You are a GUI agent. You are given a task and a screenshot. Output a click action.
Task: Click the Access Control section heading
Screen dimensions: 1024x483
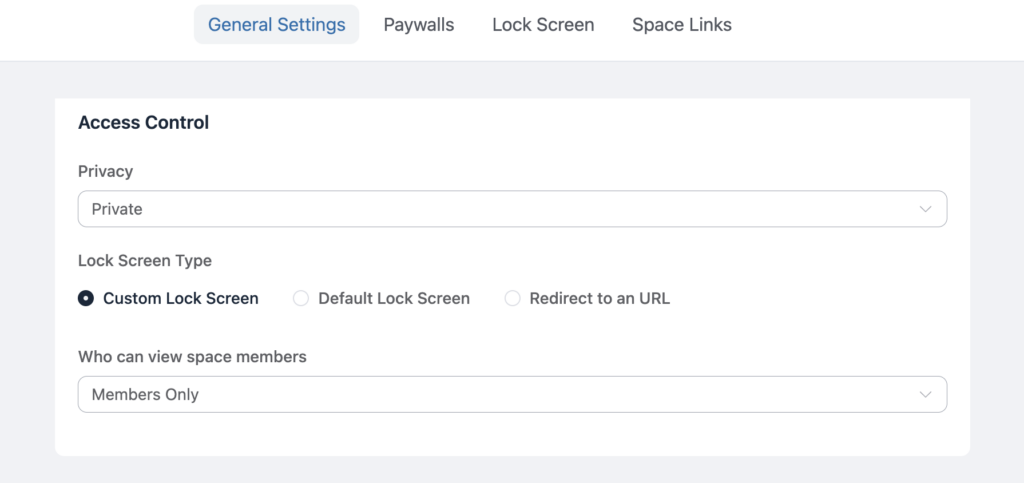(143, 123)
